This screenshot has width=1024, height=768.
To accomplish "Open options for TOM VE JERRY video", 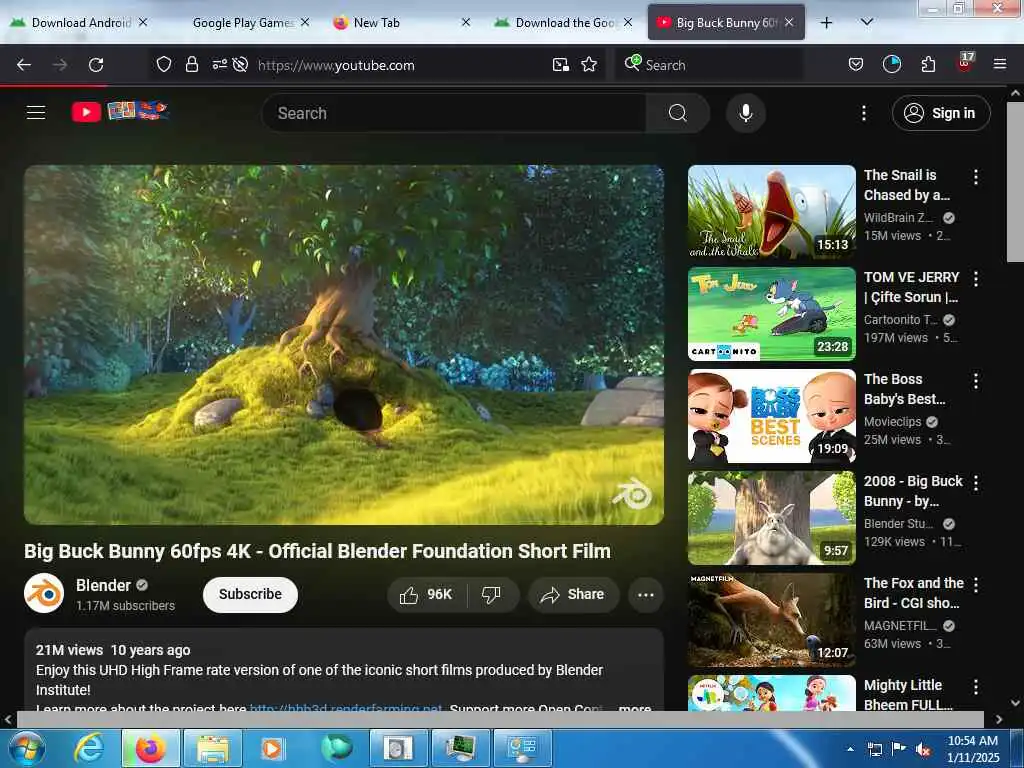I will click(976, 279).
